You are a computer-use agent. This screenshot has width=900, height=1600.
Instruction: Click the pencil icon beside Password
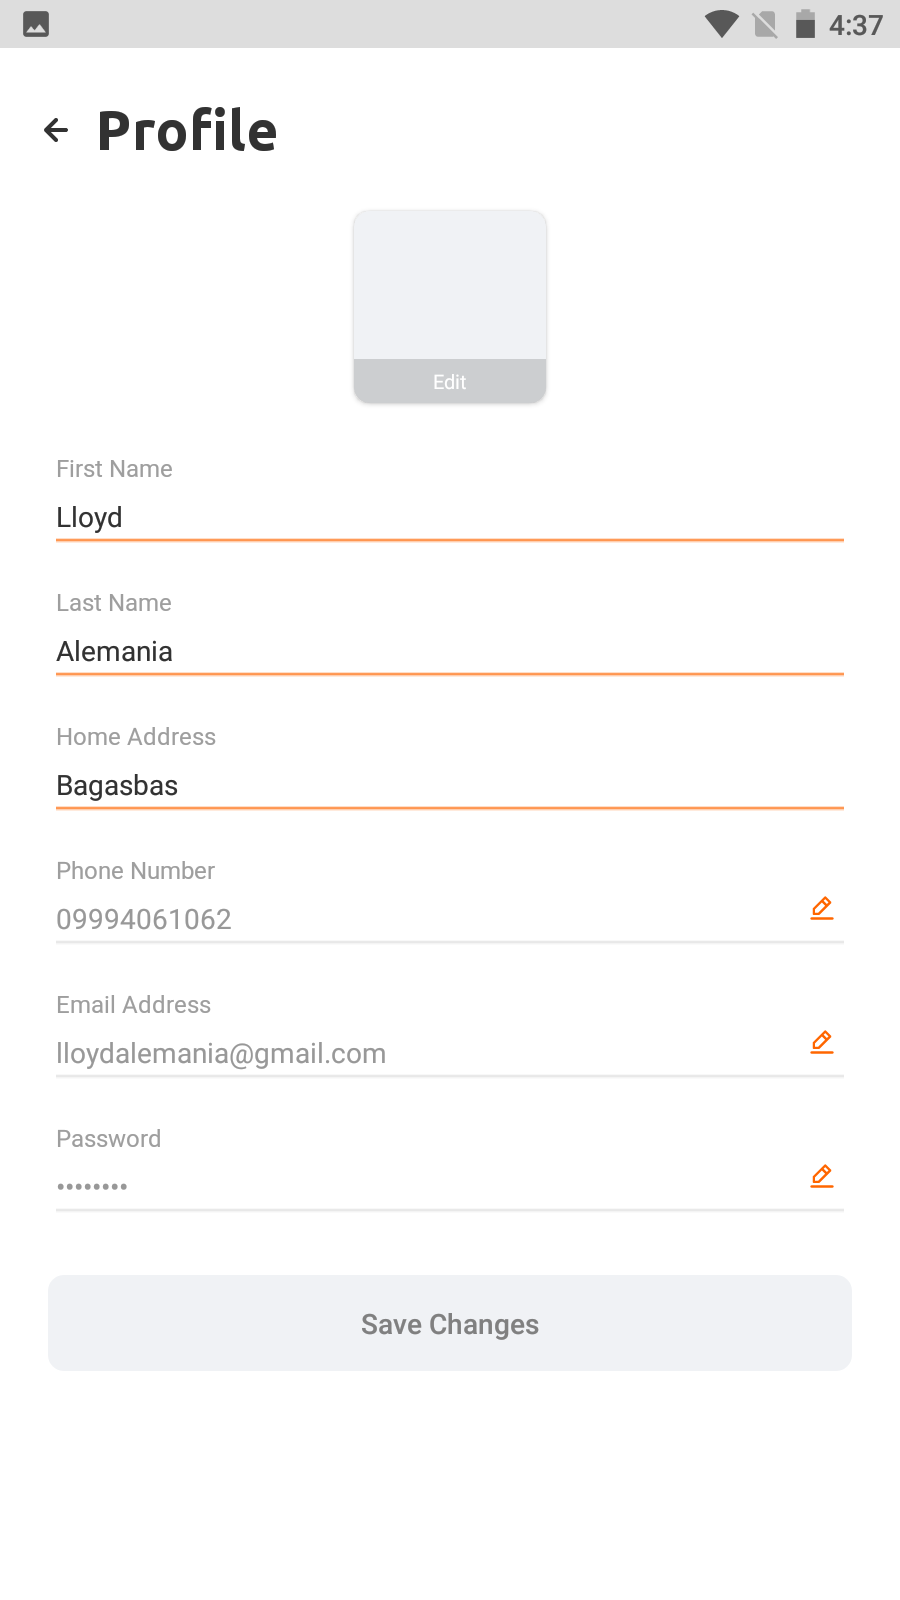tap(822, 1176)
